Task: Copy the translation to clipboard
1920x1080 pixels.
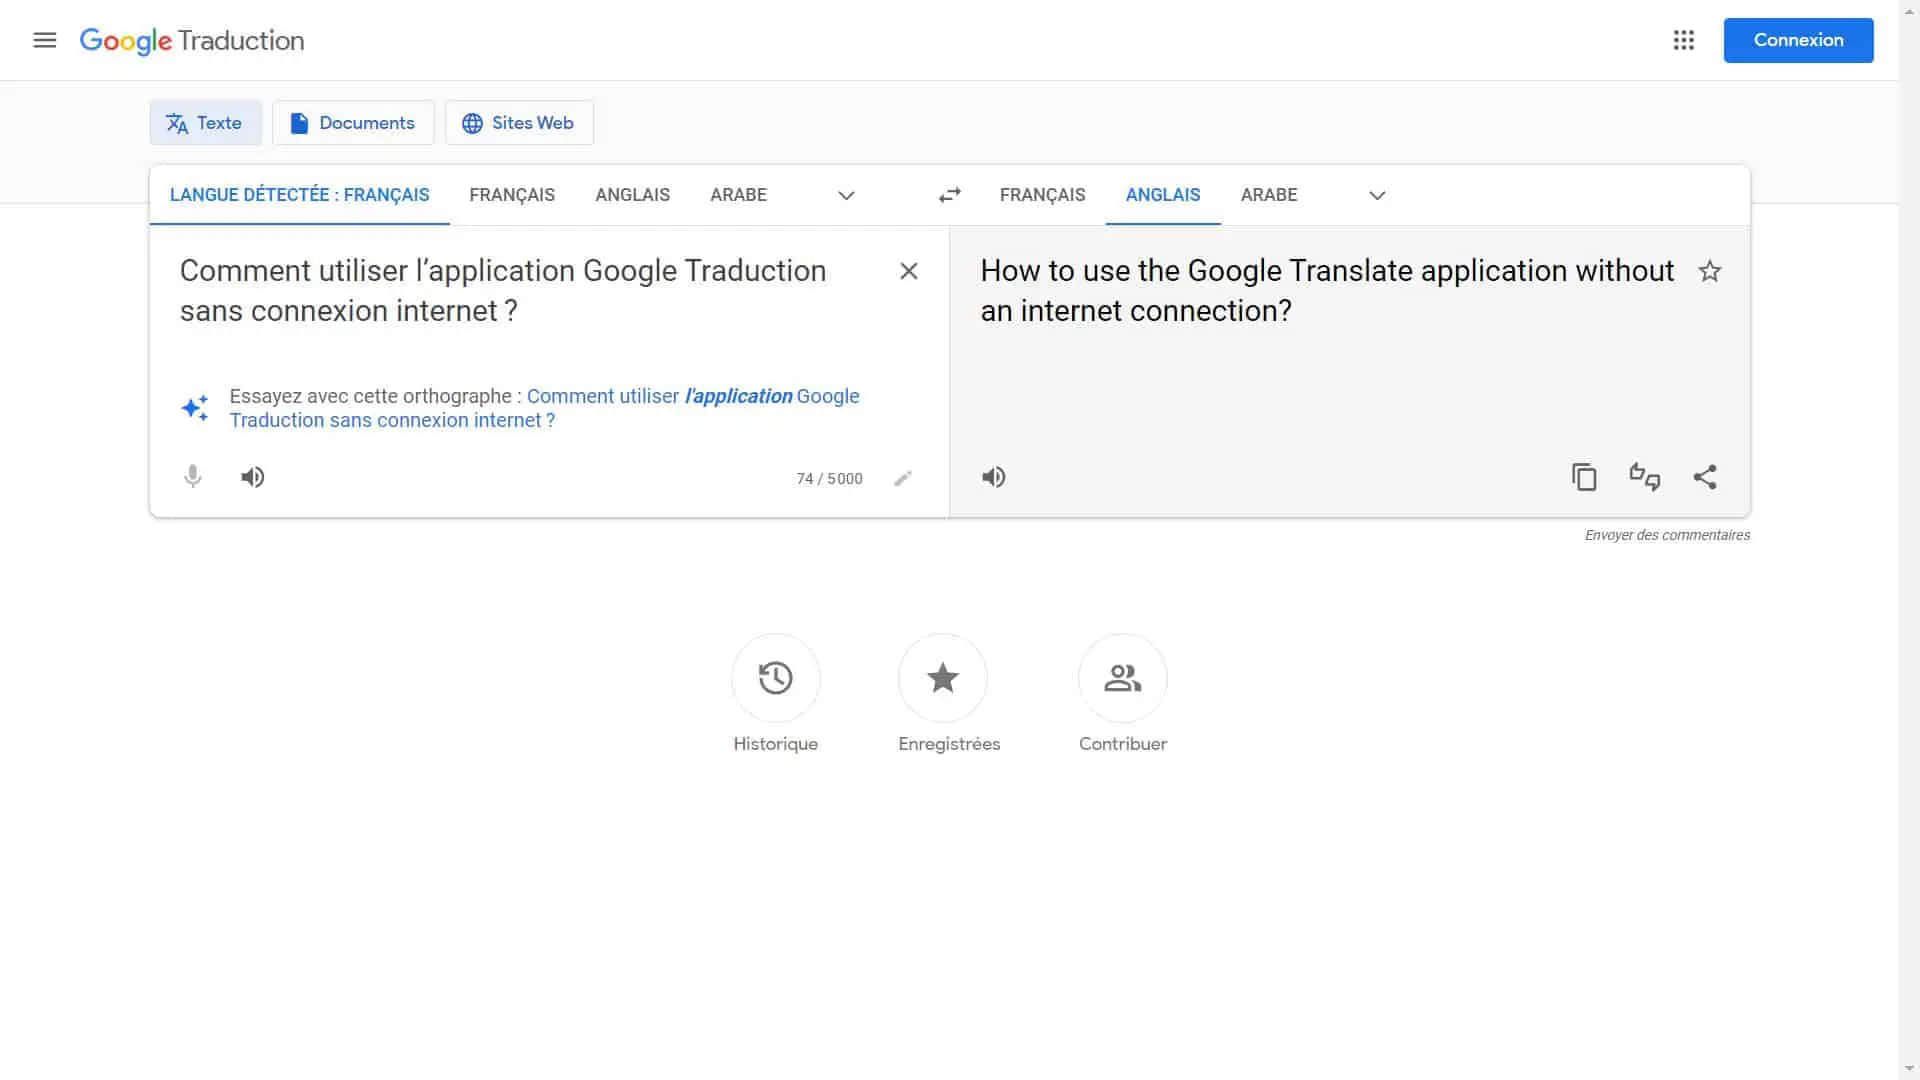Action: tap(1583, 477)
